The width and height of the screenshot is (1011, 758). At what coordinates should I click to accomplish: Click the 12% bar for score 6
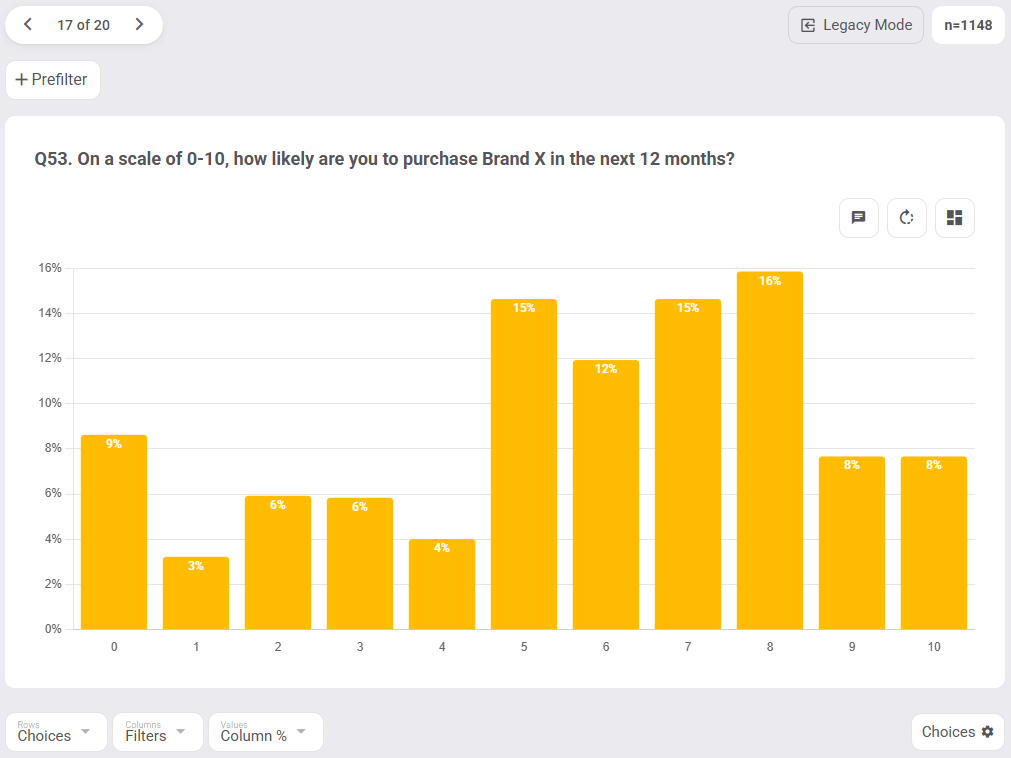[606, 494]
